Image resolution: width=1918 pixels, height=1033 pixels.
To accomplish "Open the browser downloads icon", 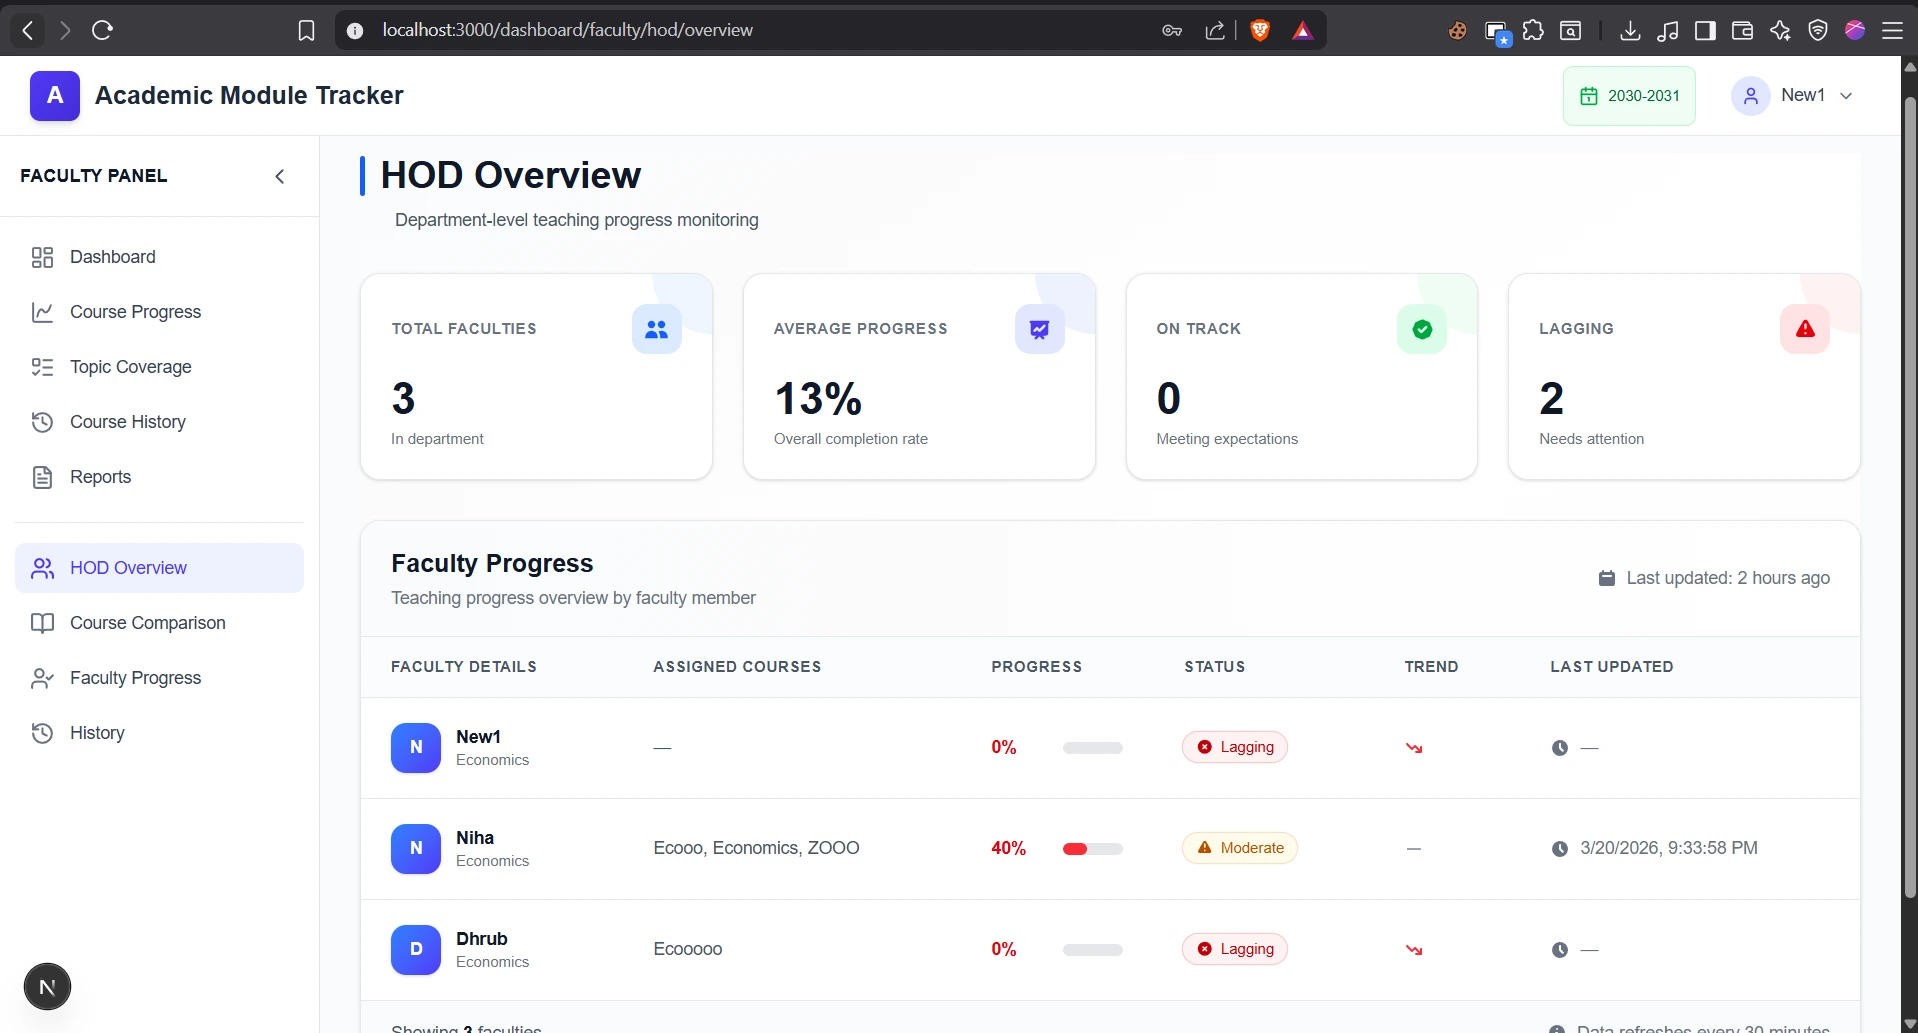I will [x=1630, y=30].
